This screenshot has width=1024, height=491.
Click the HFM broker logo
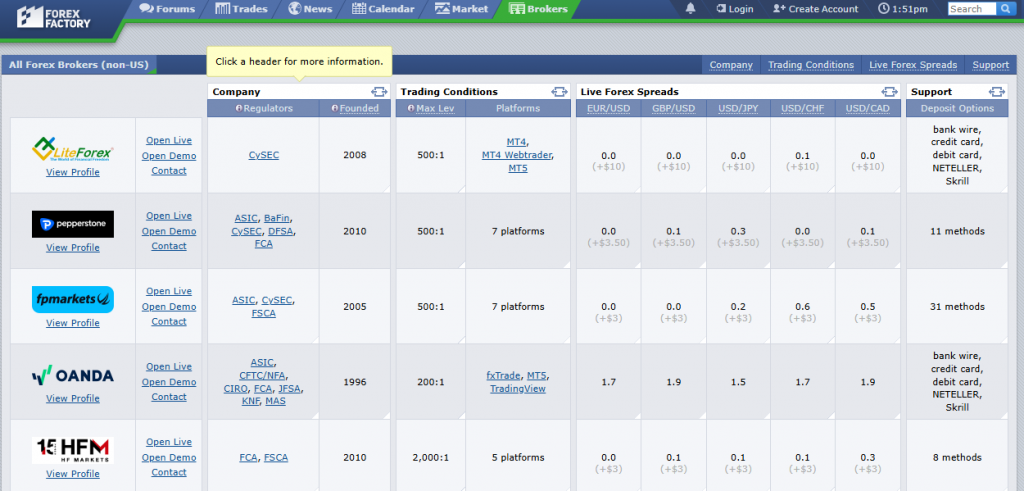[x=72, y=450]
